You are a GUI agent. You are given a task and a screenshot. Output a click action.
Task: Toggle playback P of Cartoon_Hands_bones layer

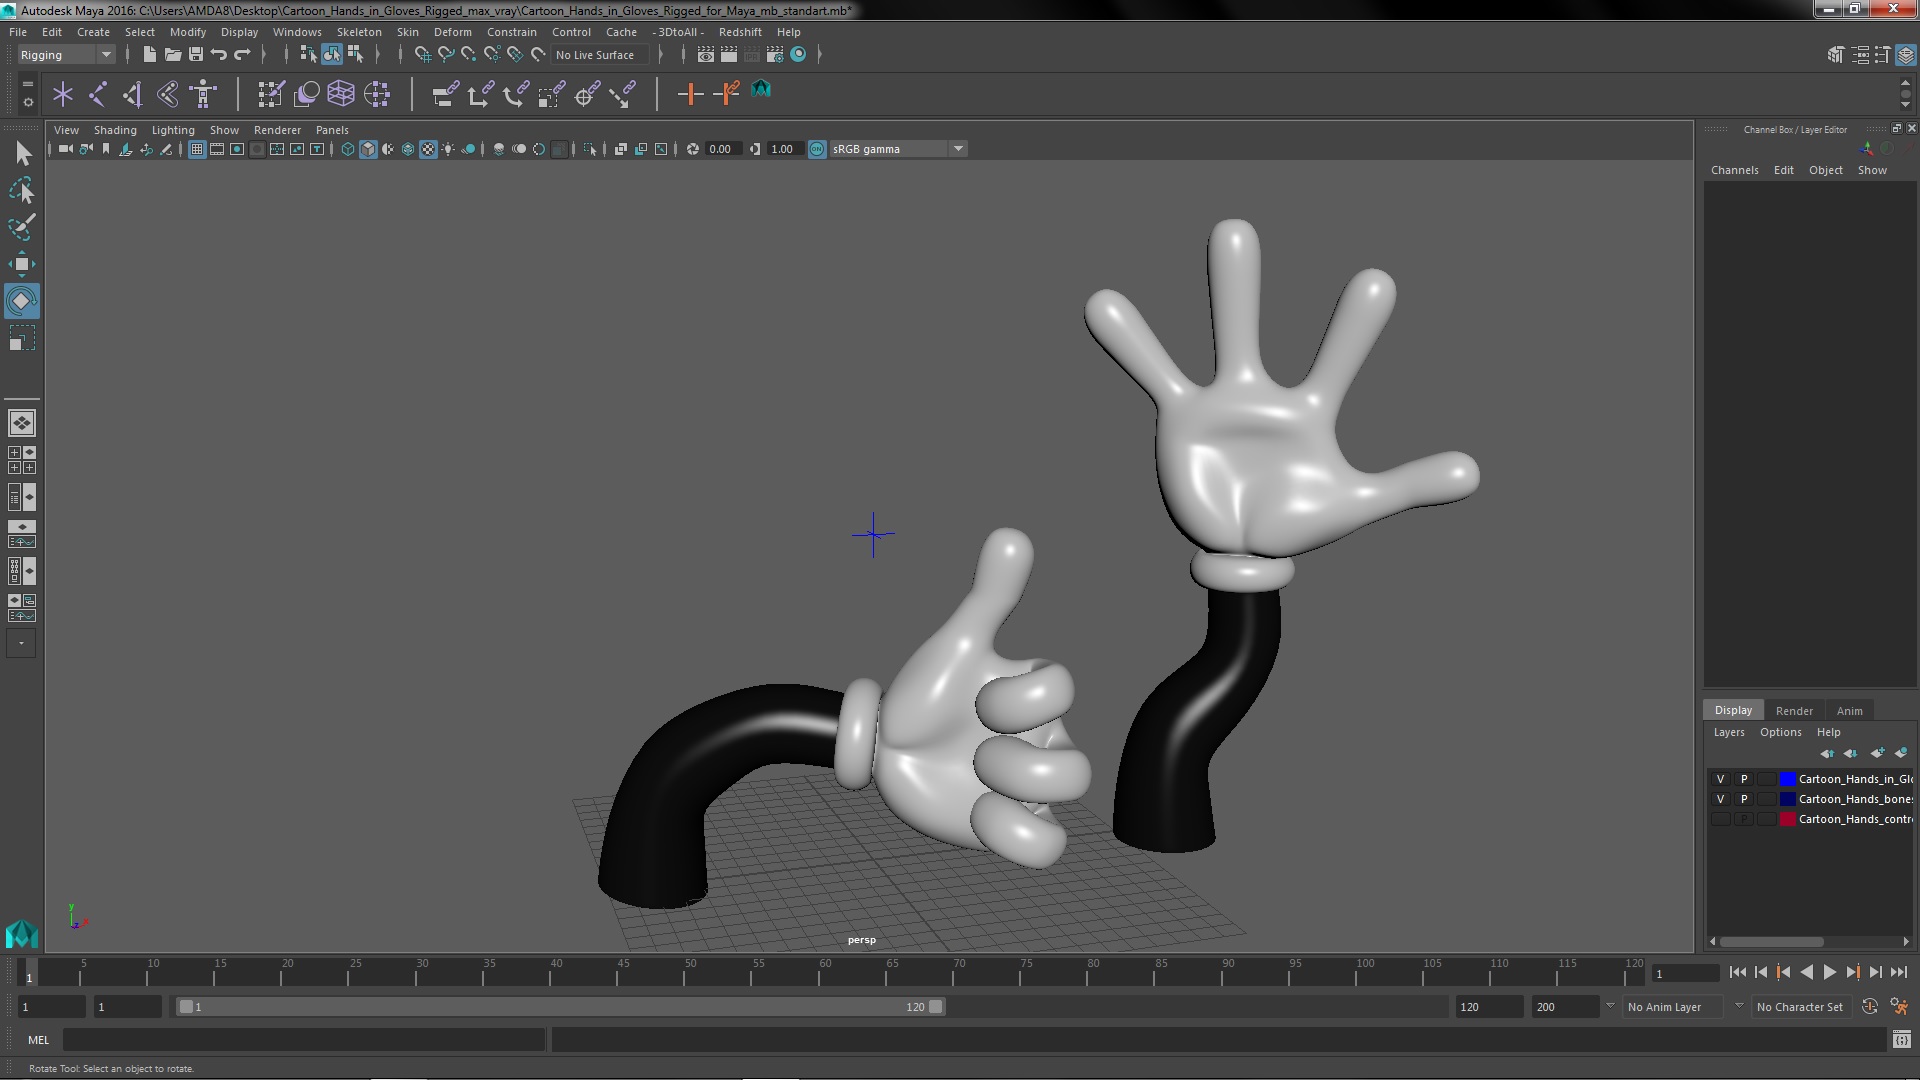[1744, 799]
